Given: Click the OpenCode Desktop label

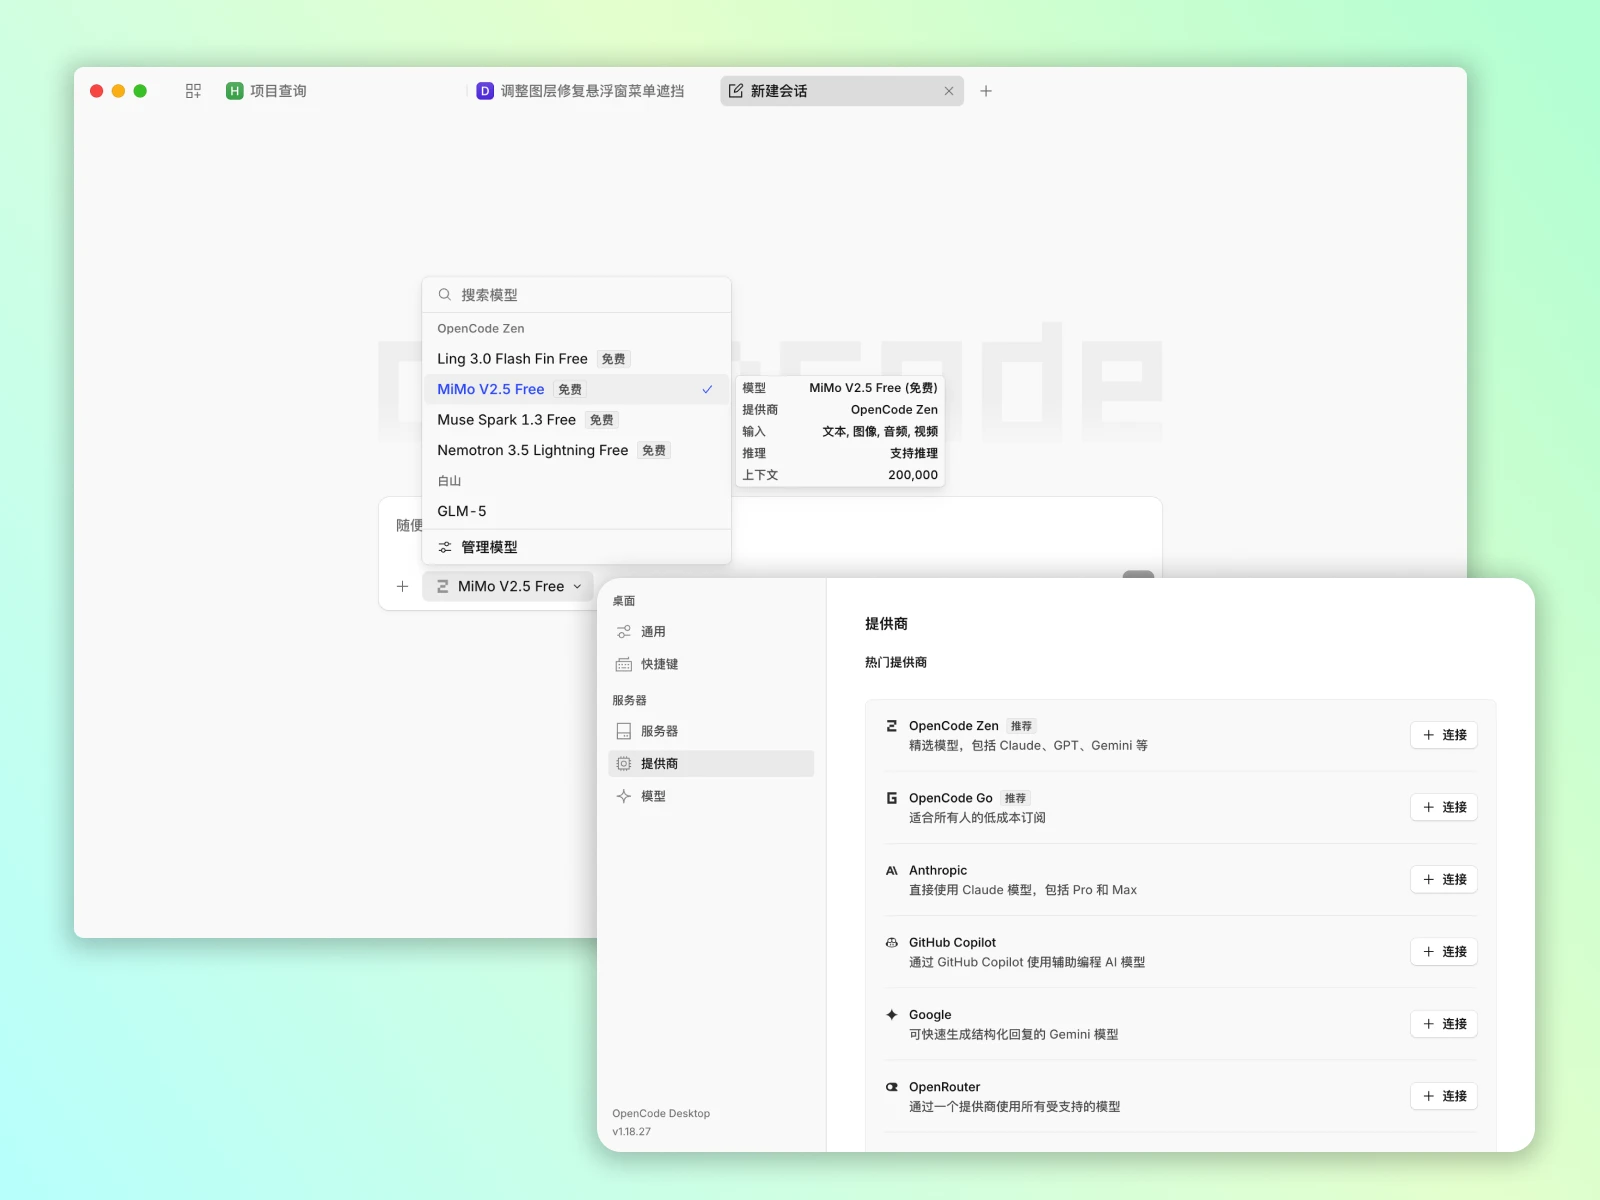Looking at the screenshot, I should point(661,1113).
